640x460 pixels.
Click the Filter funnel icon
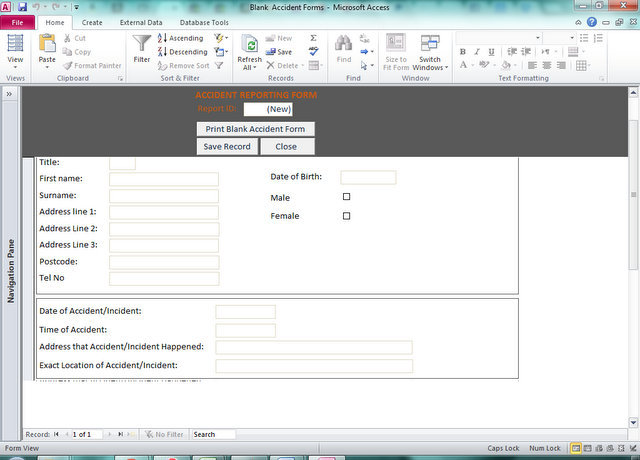[x=142, y=44]
